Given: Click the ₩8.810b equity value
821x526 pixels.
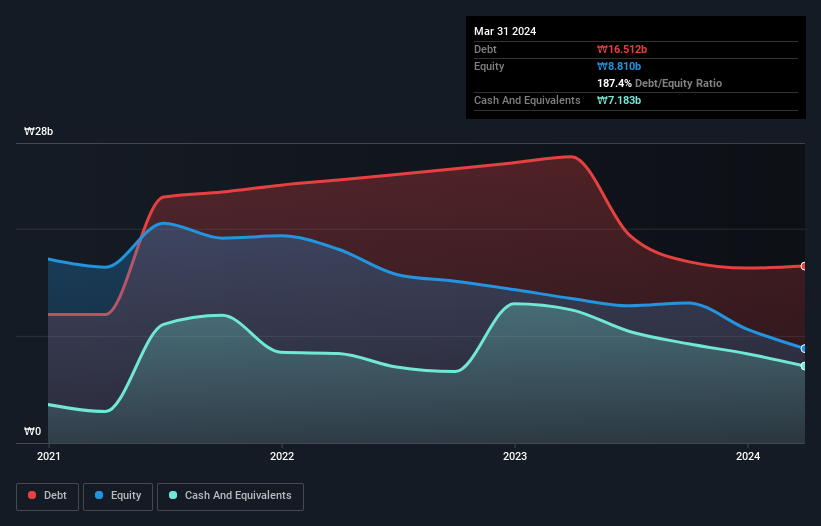Looking at the screenshot, I should tap(619, 66).
